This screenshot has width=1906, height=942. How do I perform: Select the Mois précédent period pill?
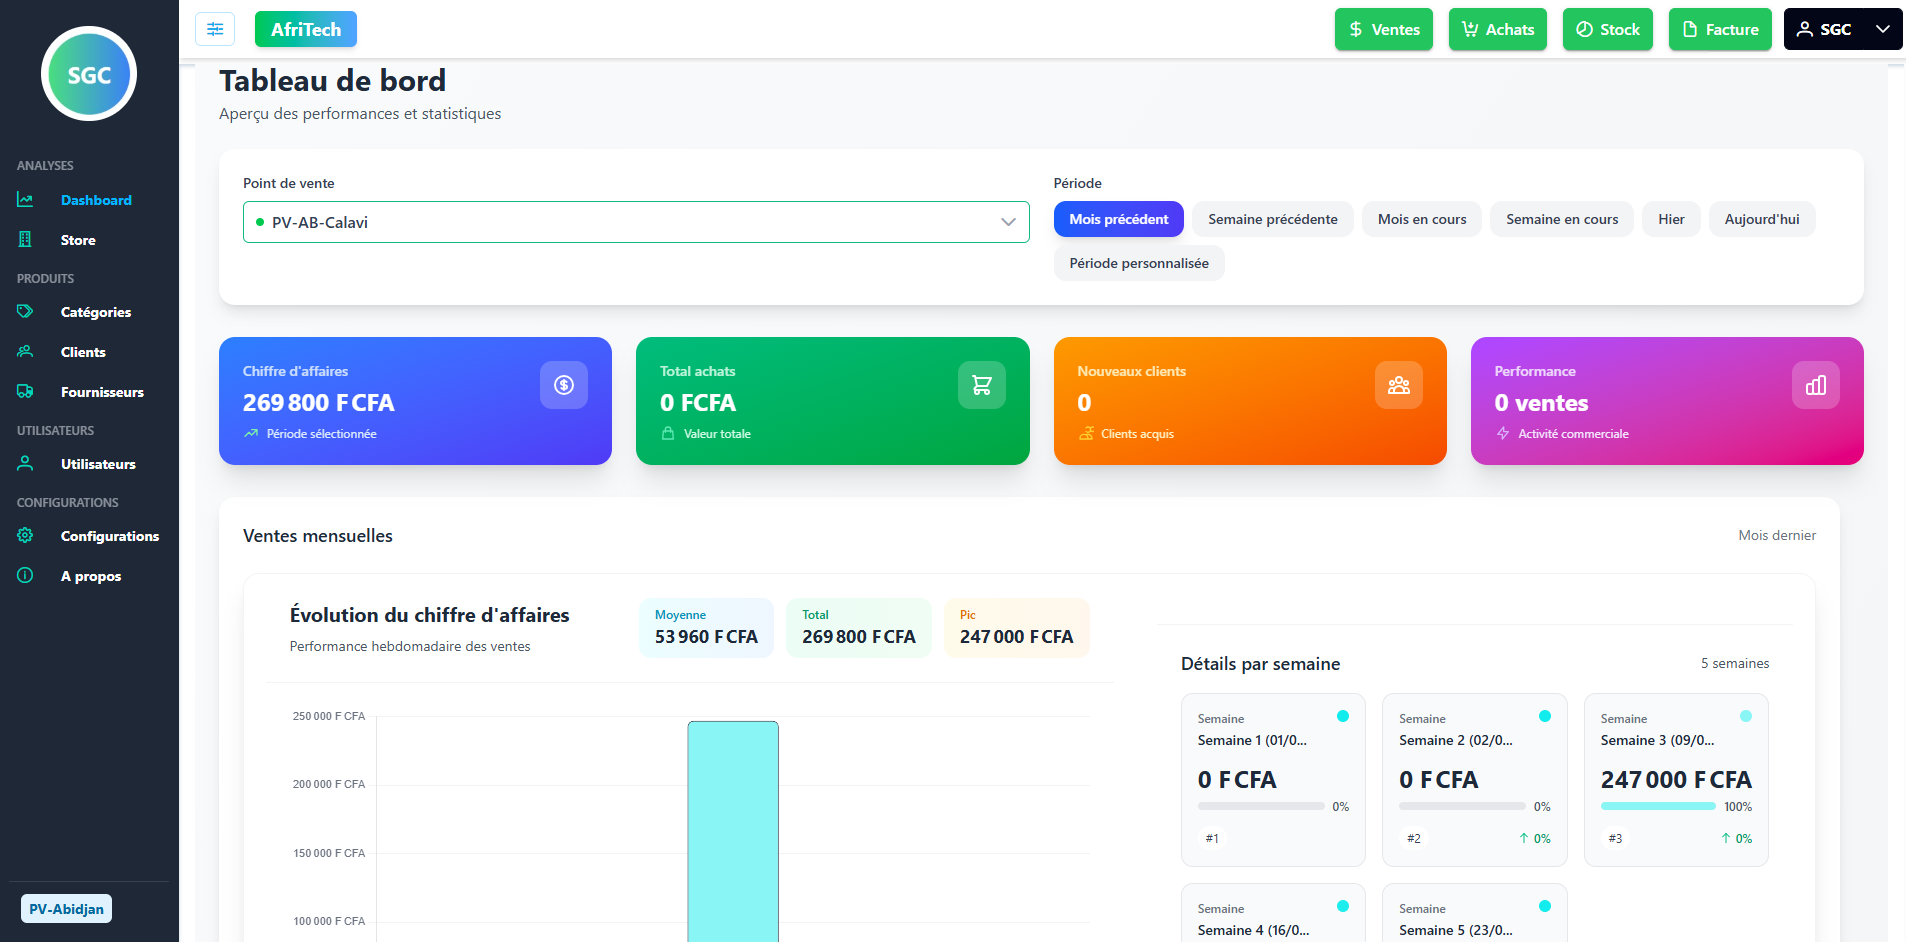1118,219
